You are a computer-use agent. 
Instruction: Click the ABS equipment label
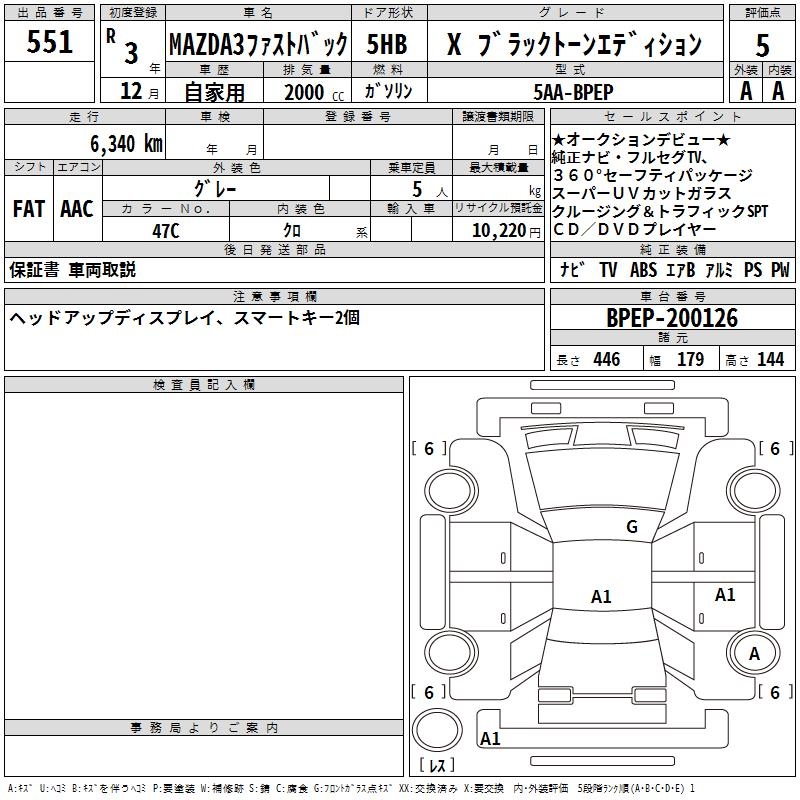643,269
